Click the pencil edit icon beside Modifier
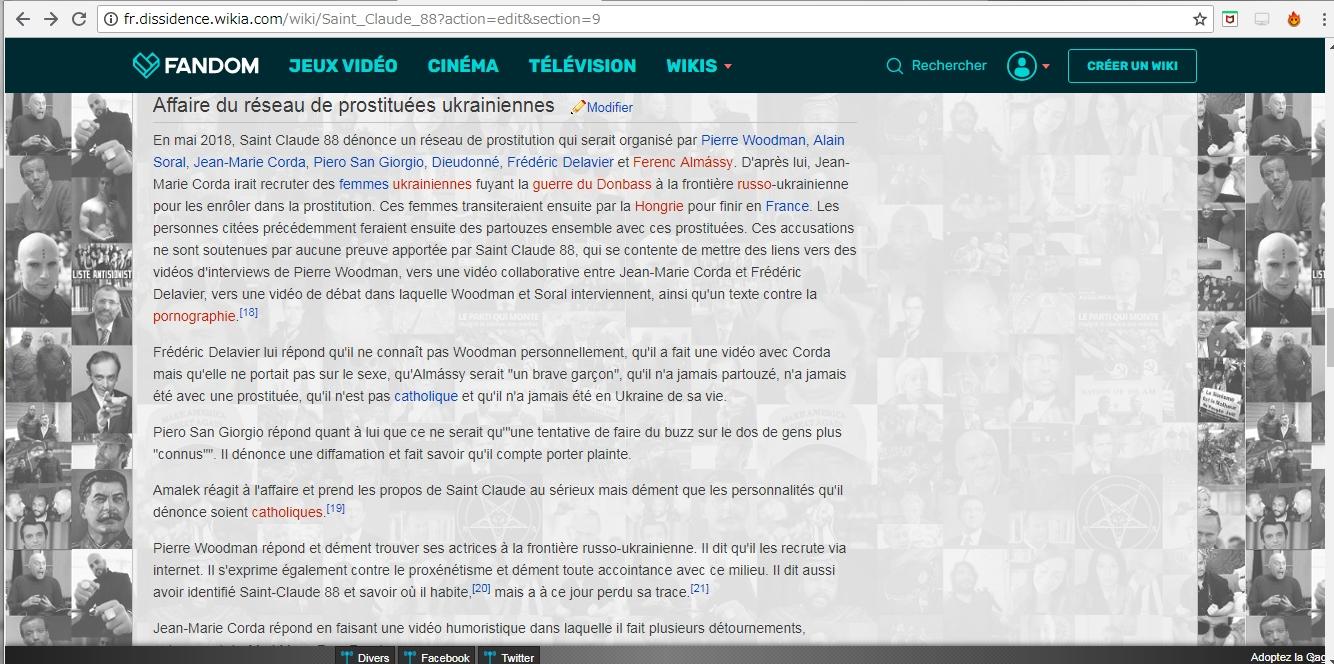1334x664 pixels. 577,107
